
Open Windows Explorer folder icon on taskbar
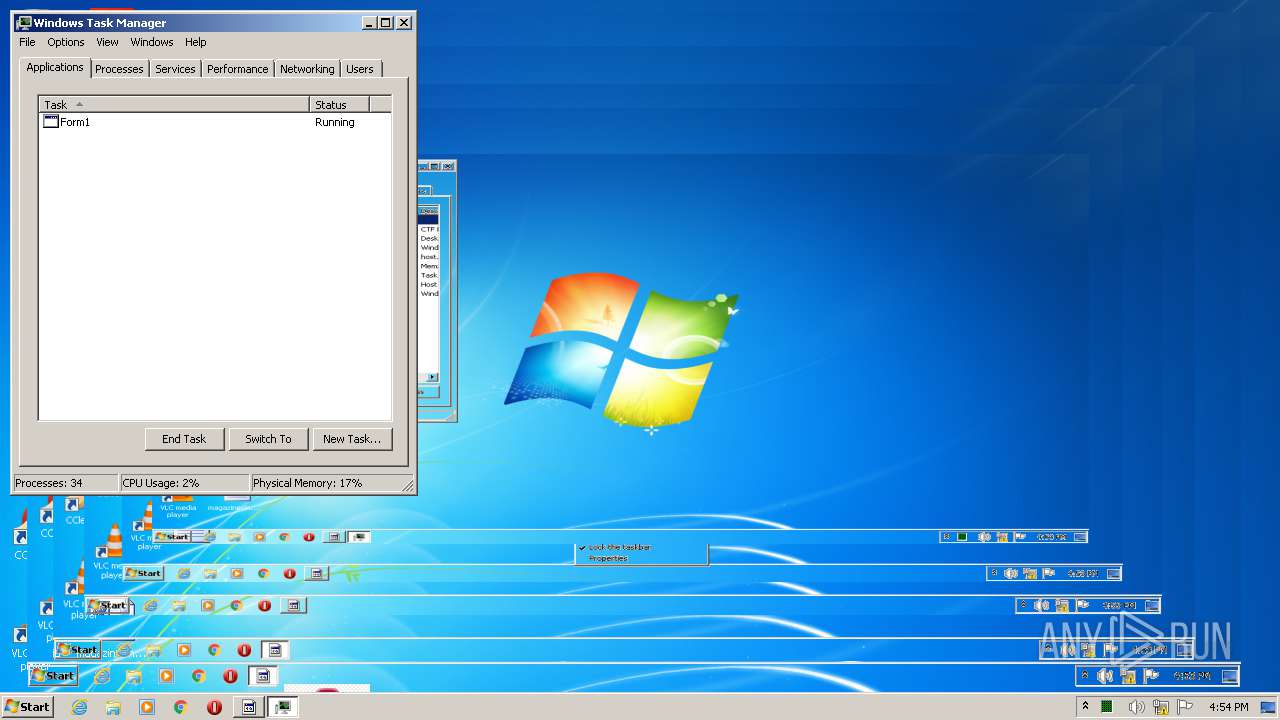click(113, 707)
